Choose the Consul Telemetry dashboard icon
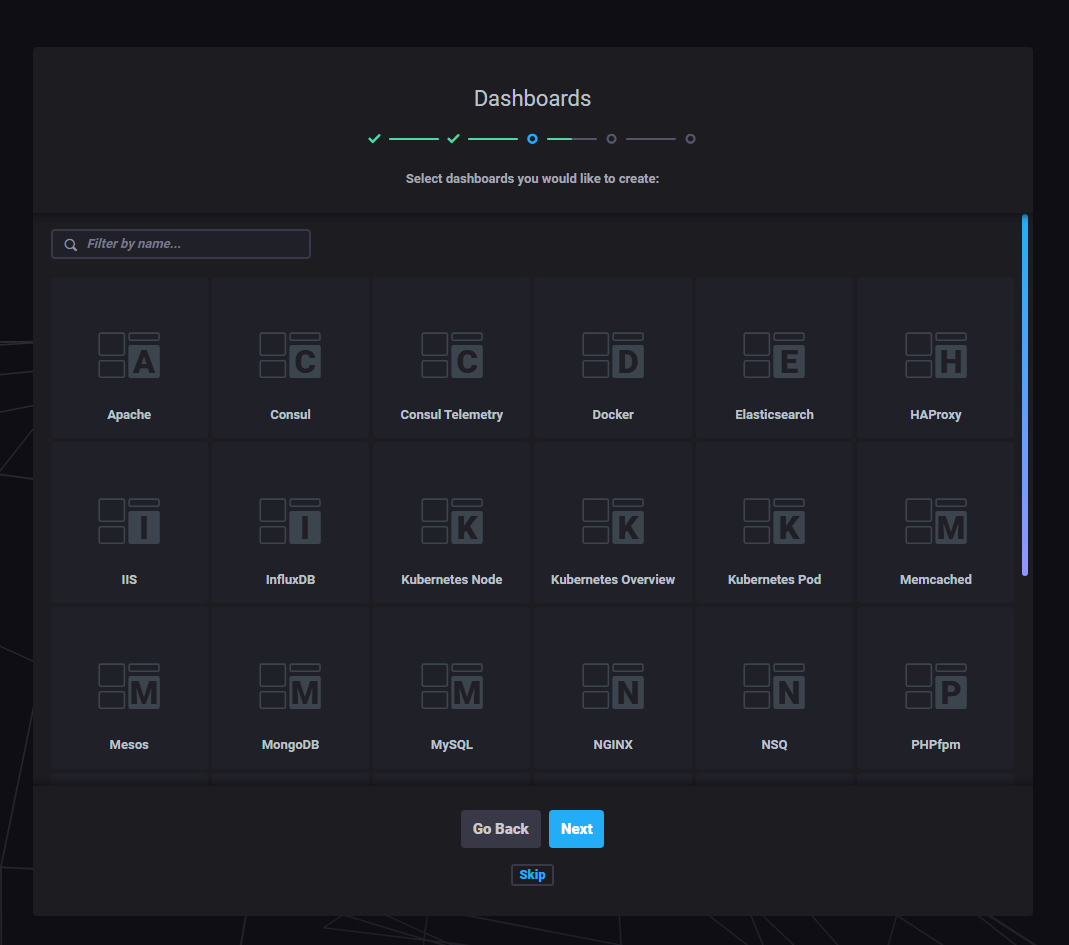Viewport: 1069px width, 945px height. (x=451, y=355)
